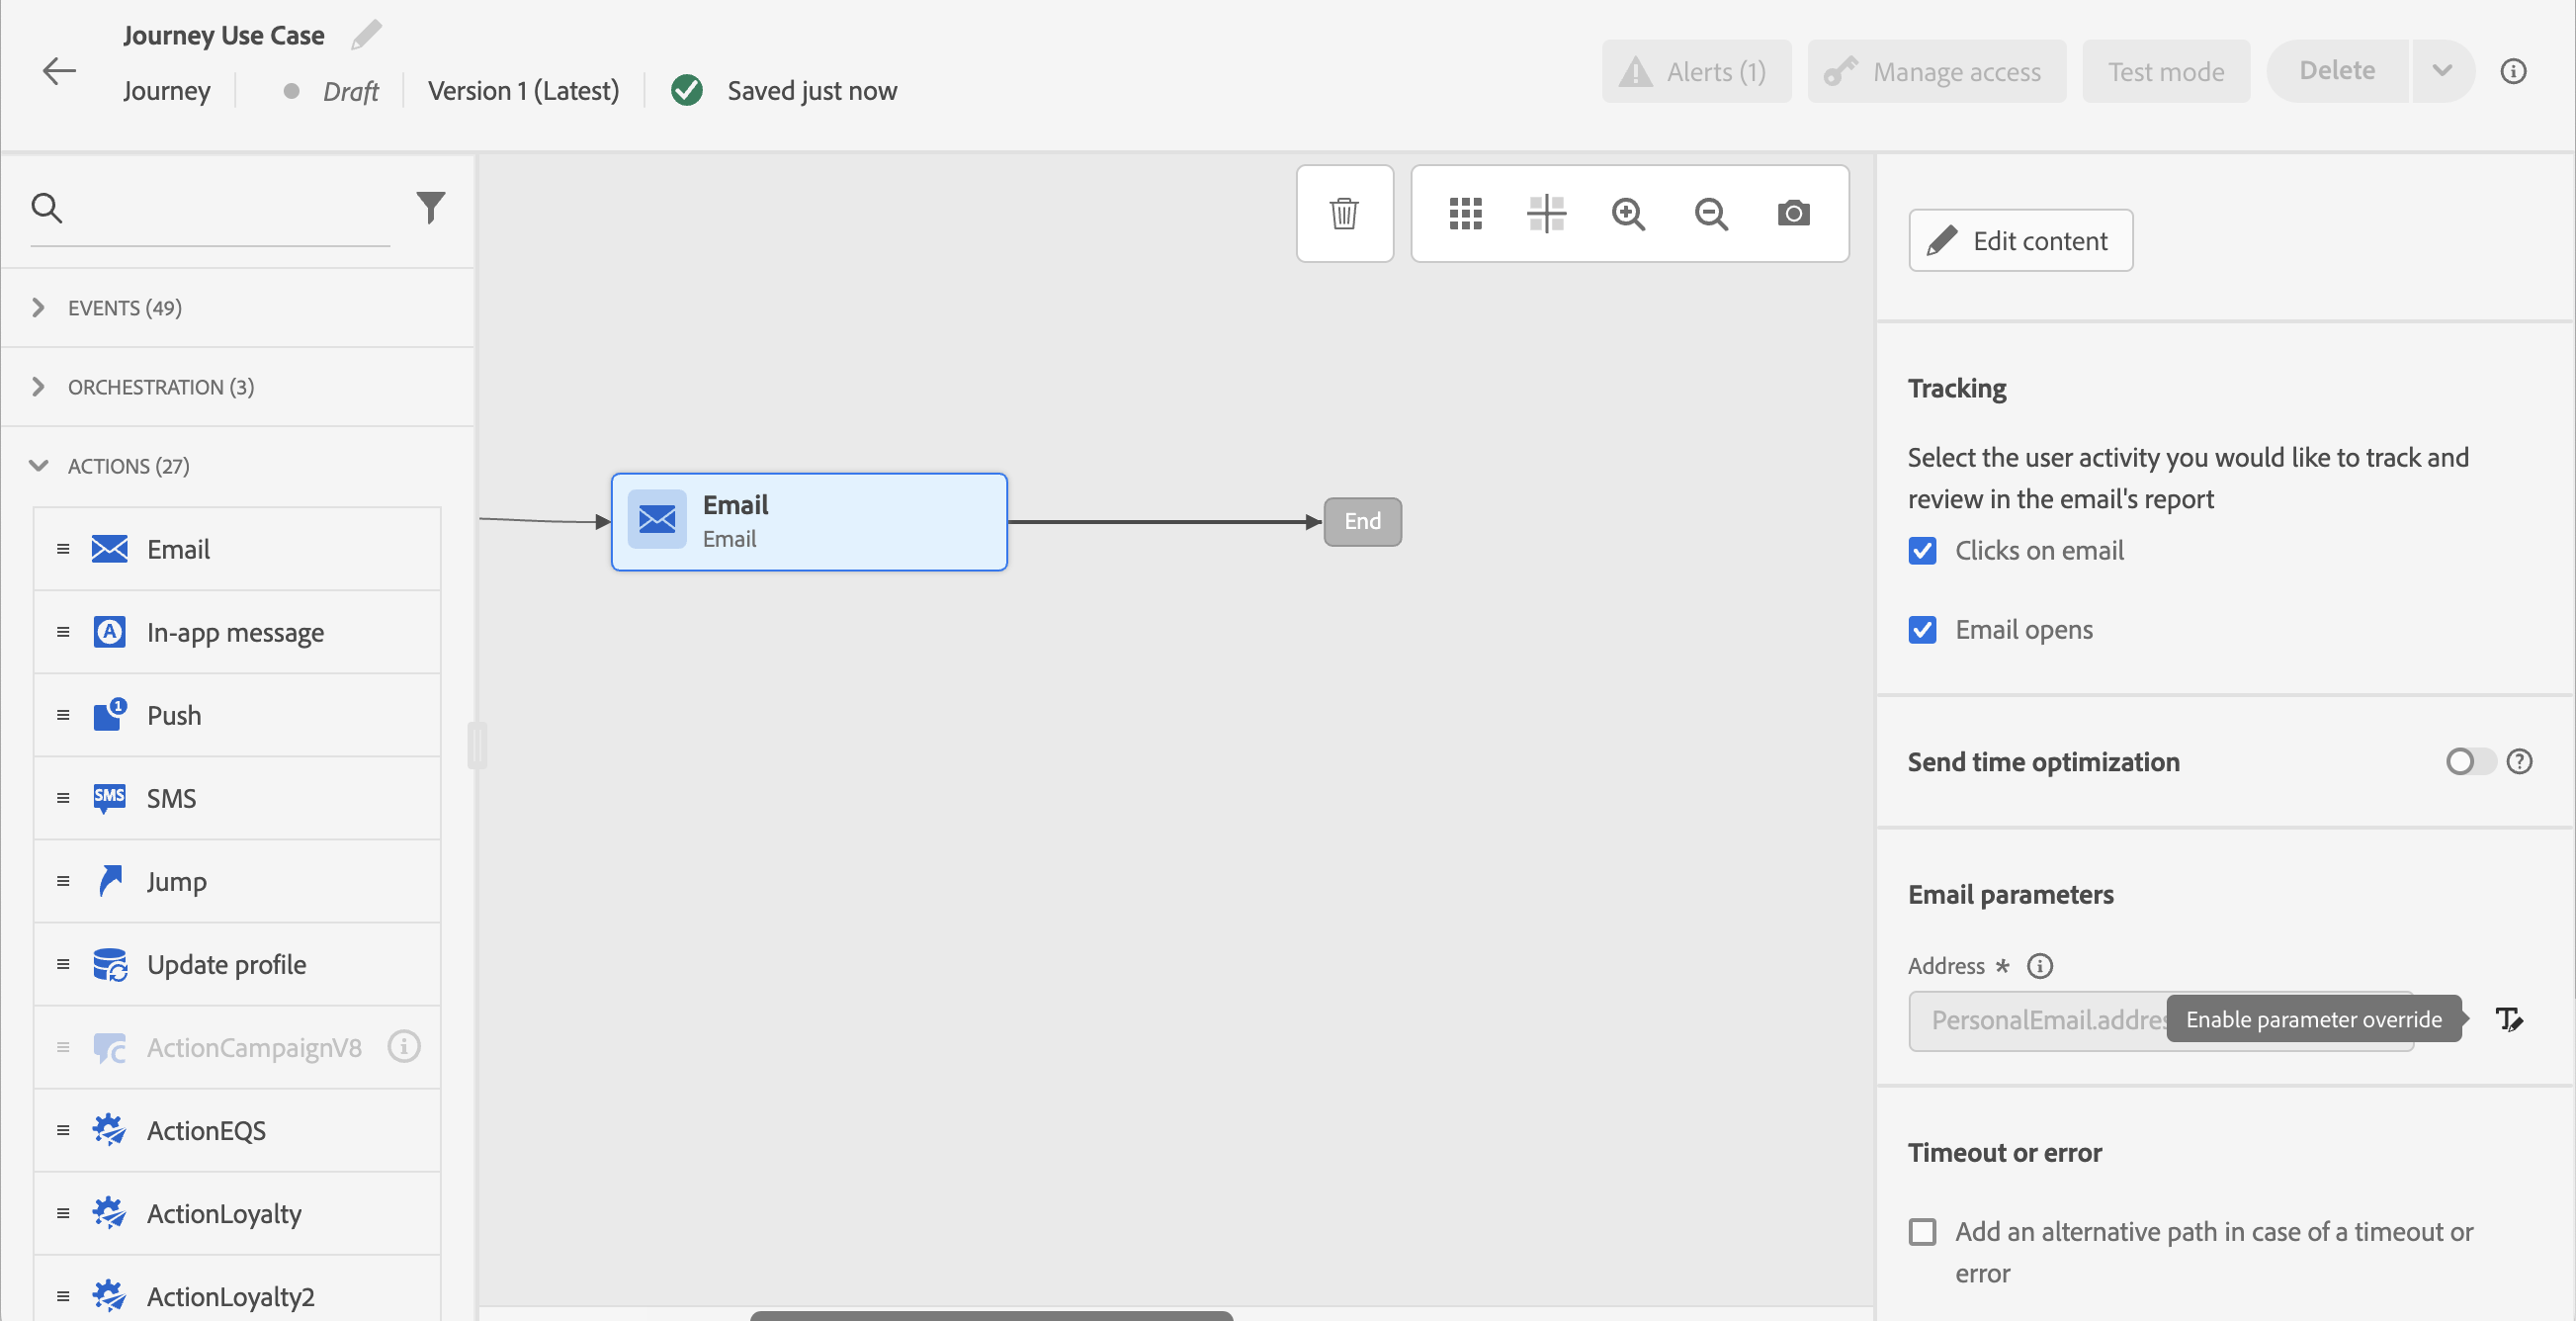
Task: Click the zoom out magnifier icon
Action: (1711, 213)
